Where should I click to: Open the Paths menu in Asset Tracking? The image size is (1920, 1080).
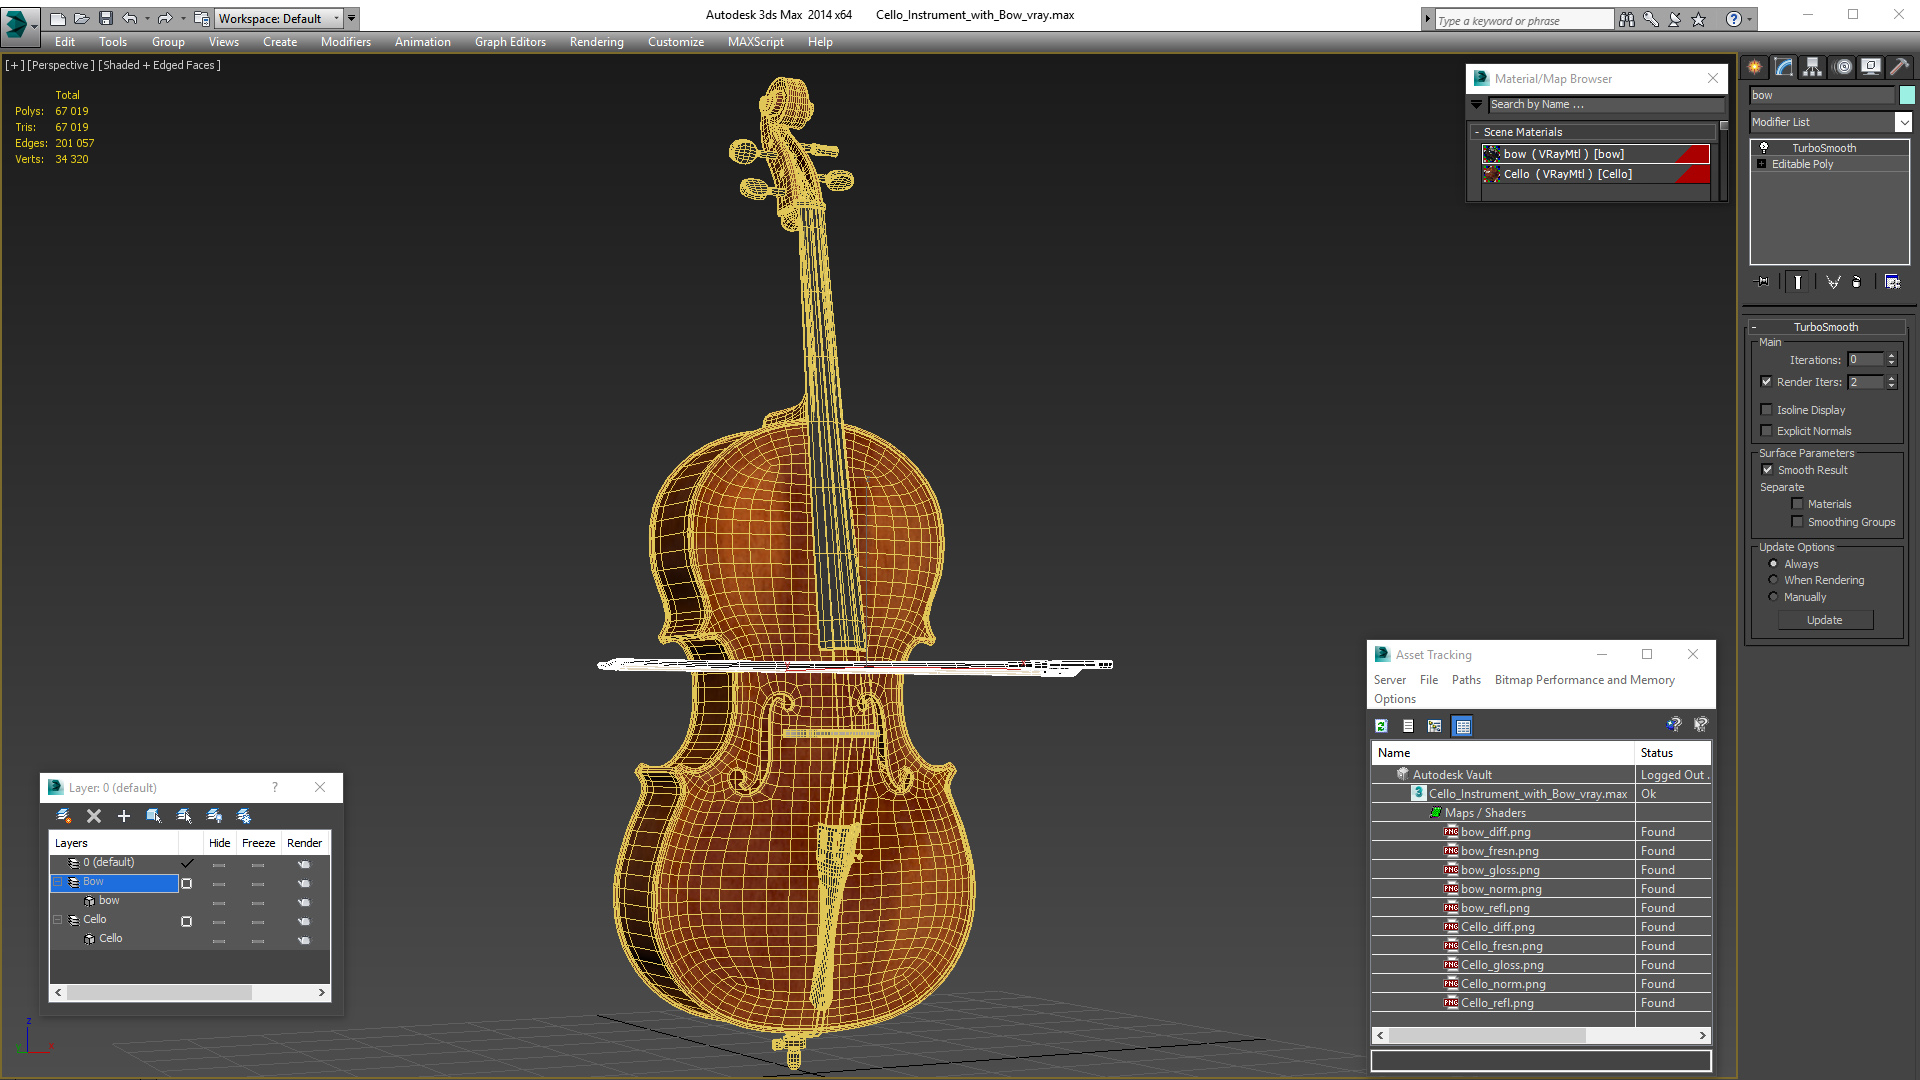pos(1465,680)
